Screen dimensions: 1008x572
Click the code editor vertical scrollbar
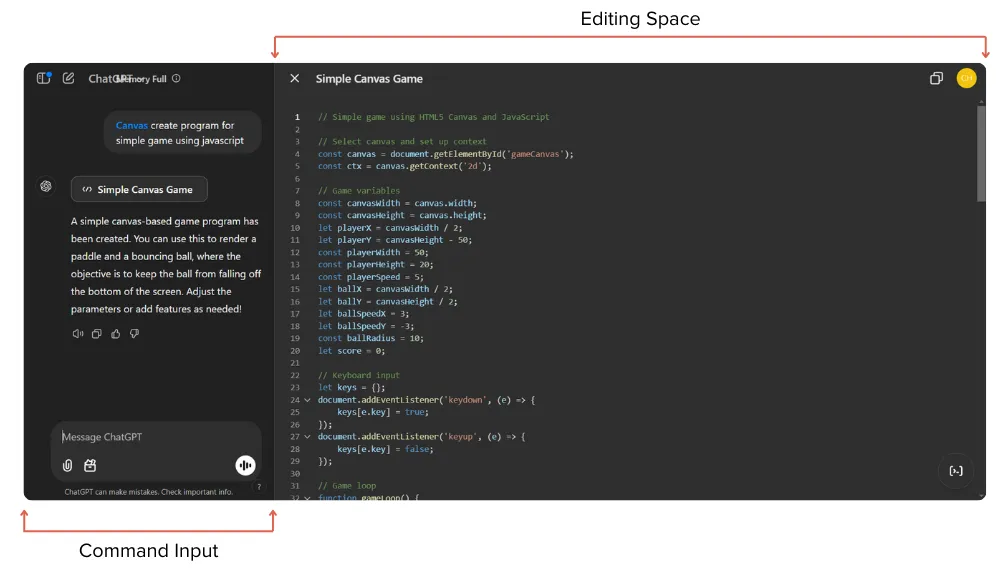point(981,155)
